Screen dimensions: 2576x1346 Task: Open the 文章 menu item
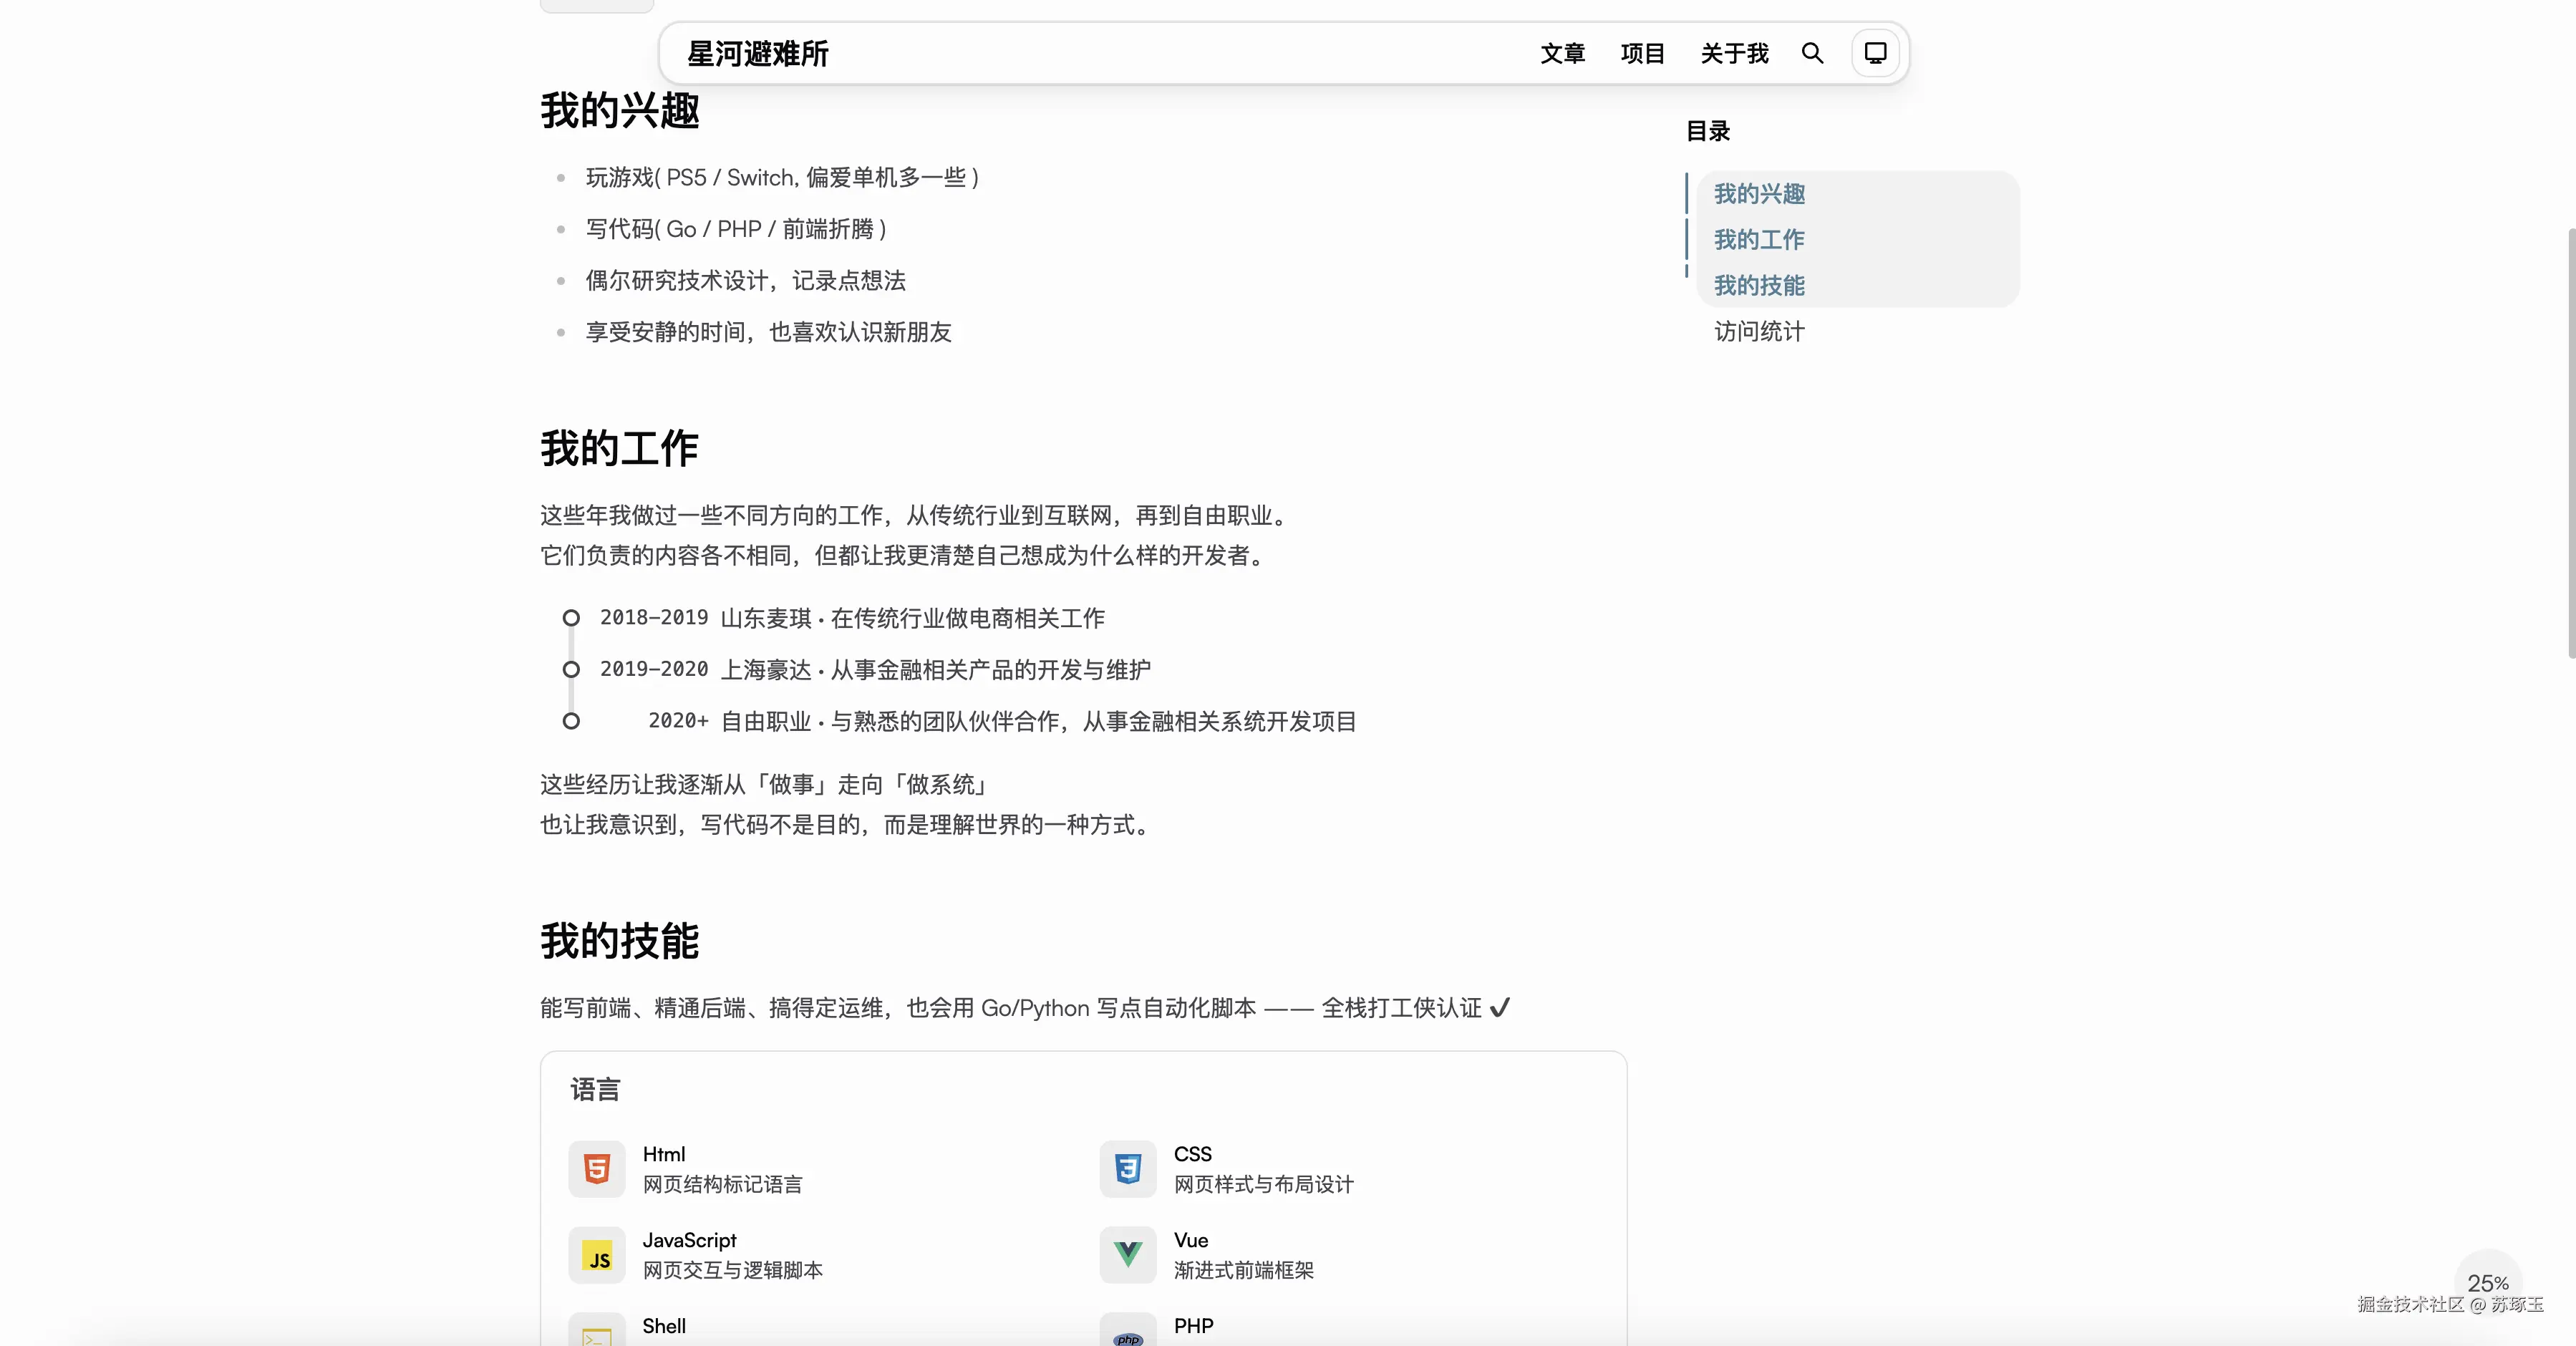pyautogui.click(x=1562, y=53)
